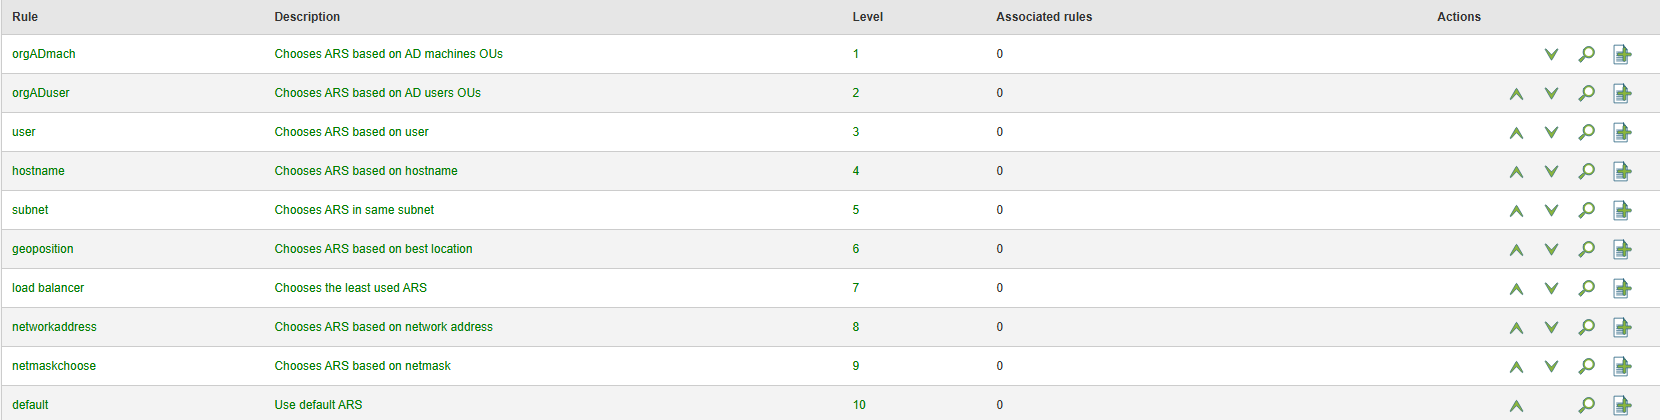Add associated rule to hostname row

pos(1622,171)
